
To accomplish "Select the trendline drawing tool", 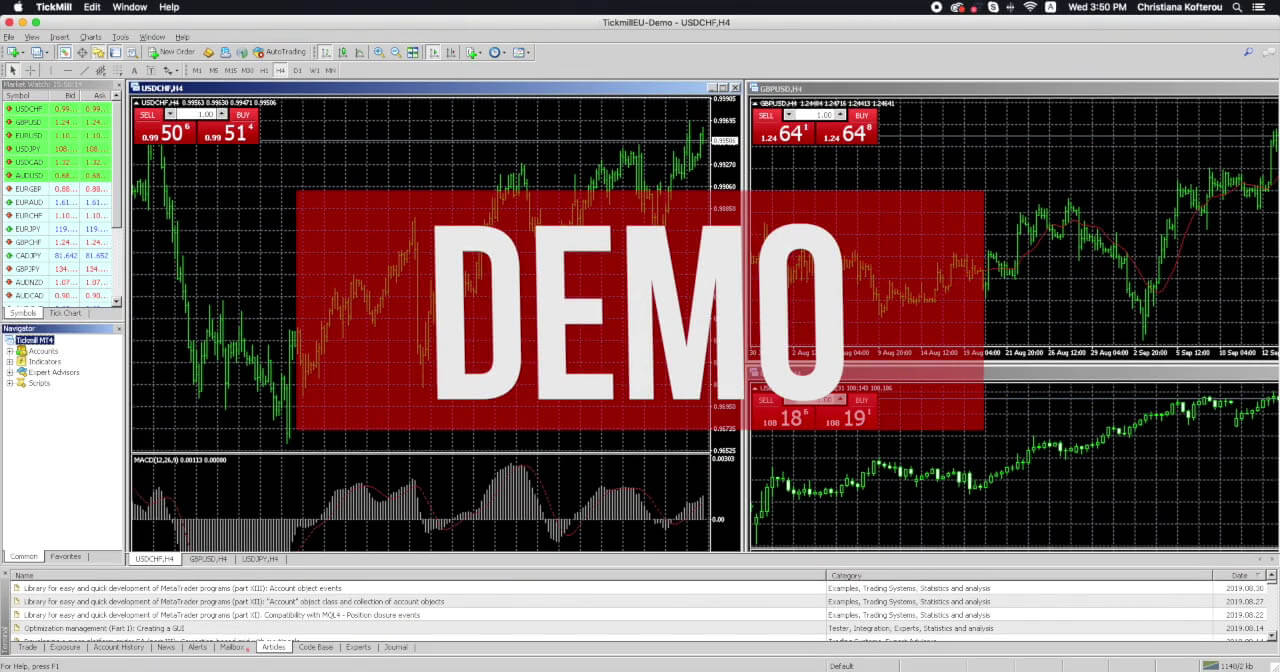I will tap(85, 70).
